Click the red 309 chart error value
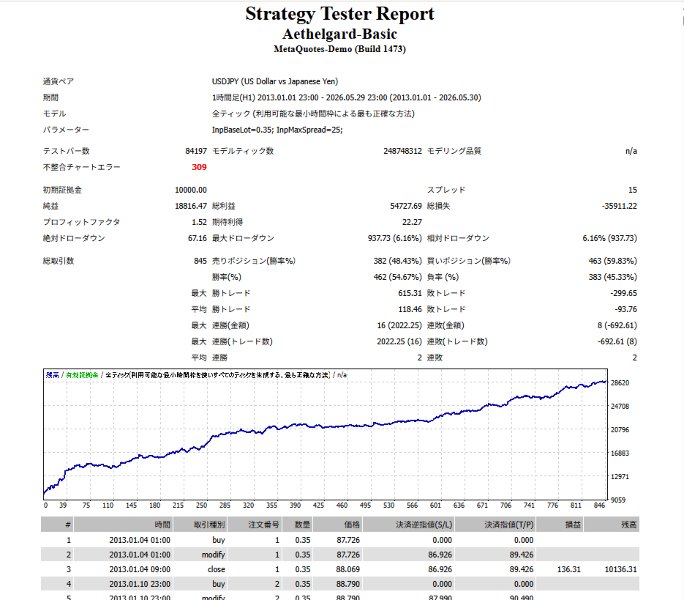The image size is (684, 600). pyautogui.click(x=199, y=167)
